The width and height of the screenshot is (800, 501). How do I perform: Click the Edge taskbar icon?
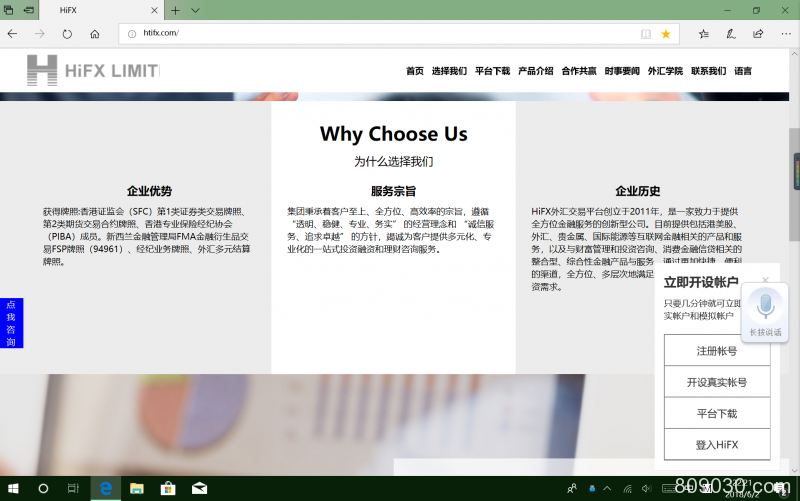point(106,489)
